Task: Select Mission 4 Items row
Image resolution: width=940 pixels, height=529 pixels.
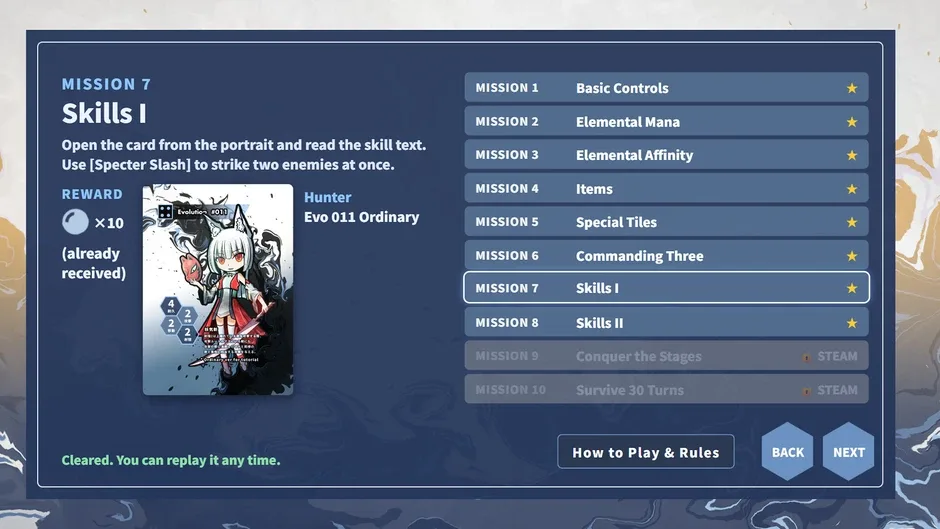Action: (666, 188)
